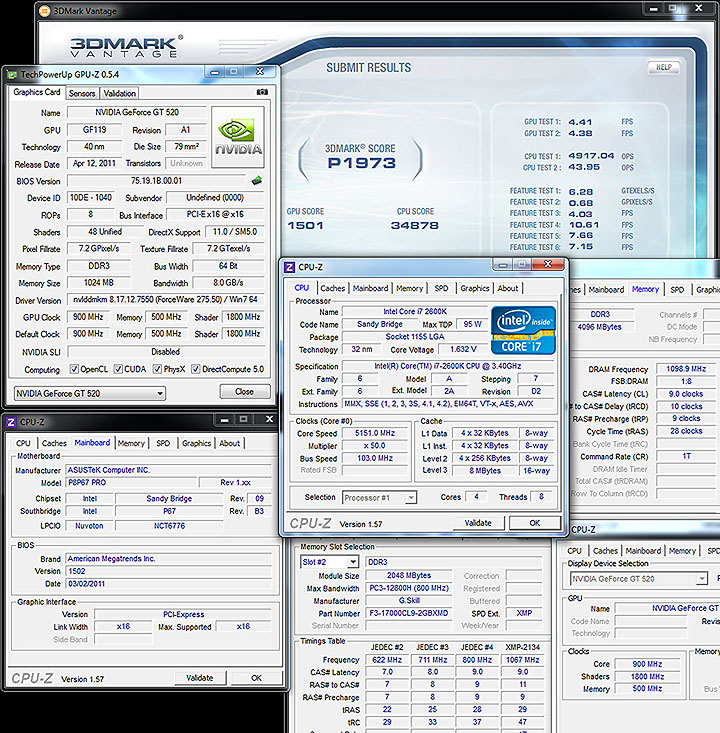Select Caches tab in Mainboard CPU-Z window
This screenshot has height=733, width=720.
click(54, 443)
